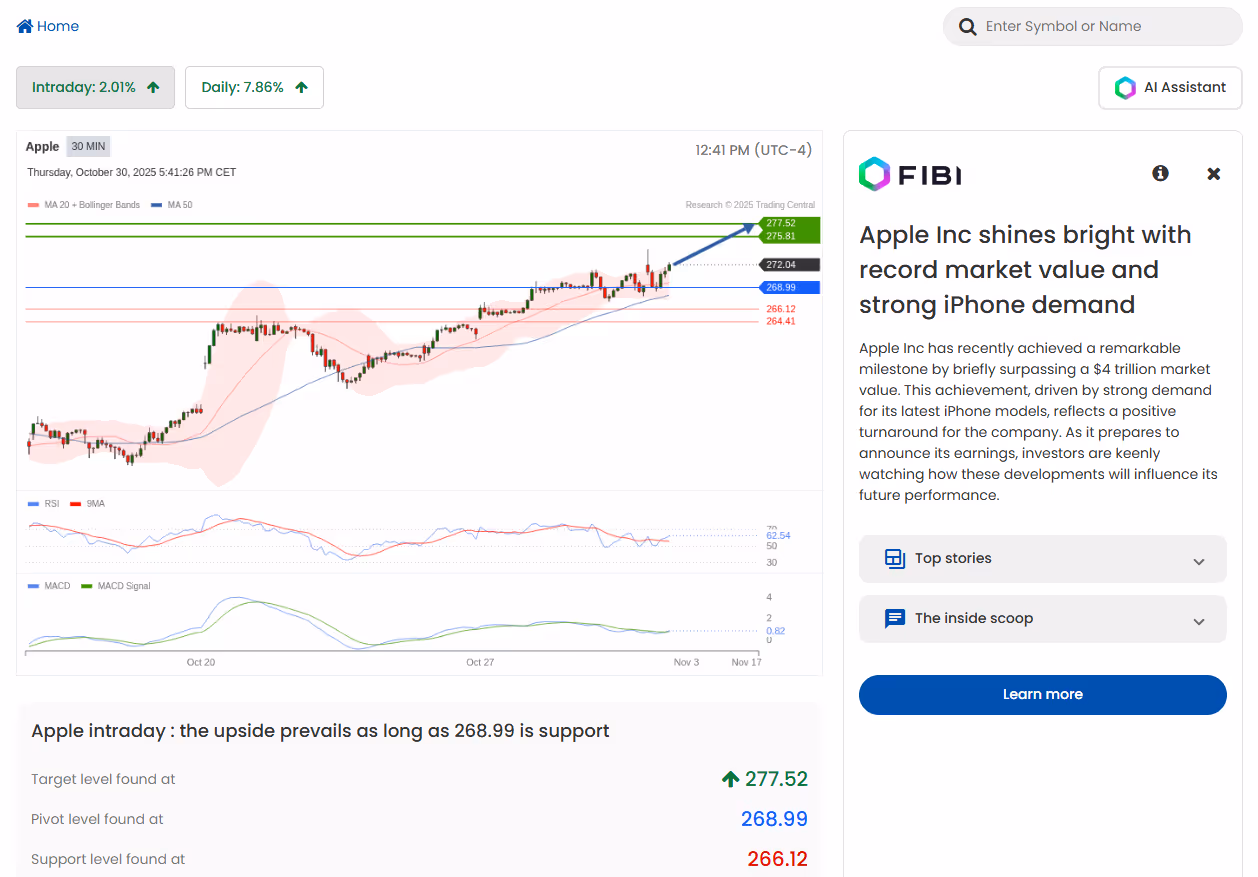
Task: Click the 9MA legend entry
Action: point(87,504)
